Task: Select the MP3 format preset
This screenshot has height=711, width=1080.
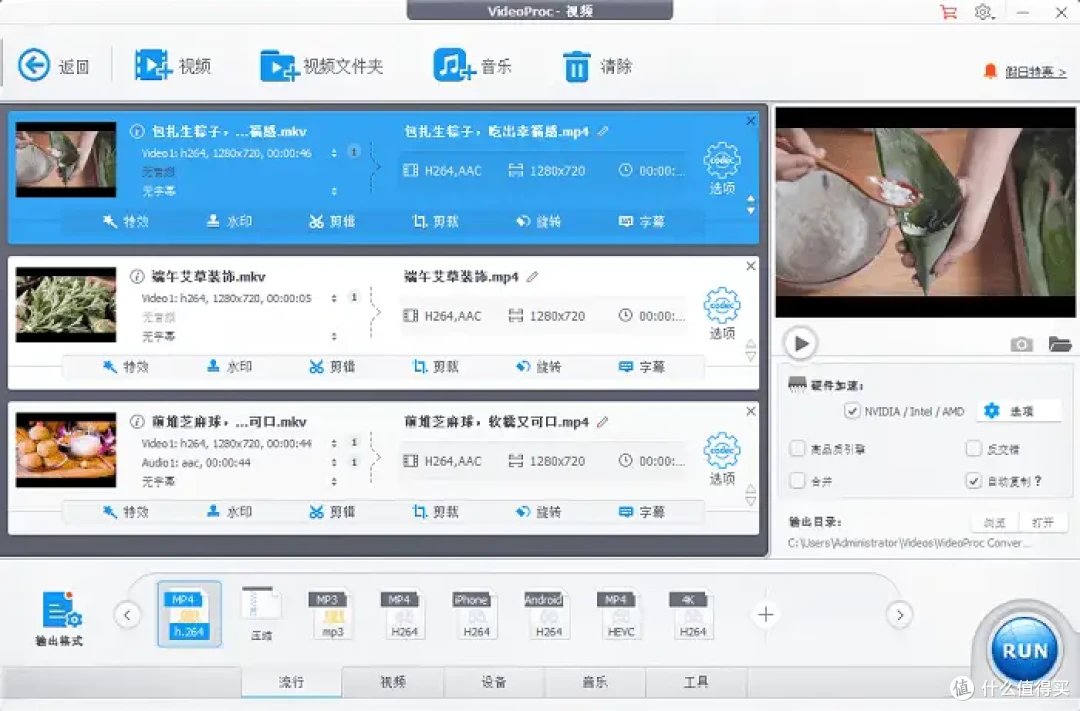Action: [x=333, y=614]
